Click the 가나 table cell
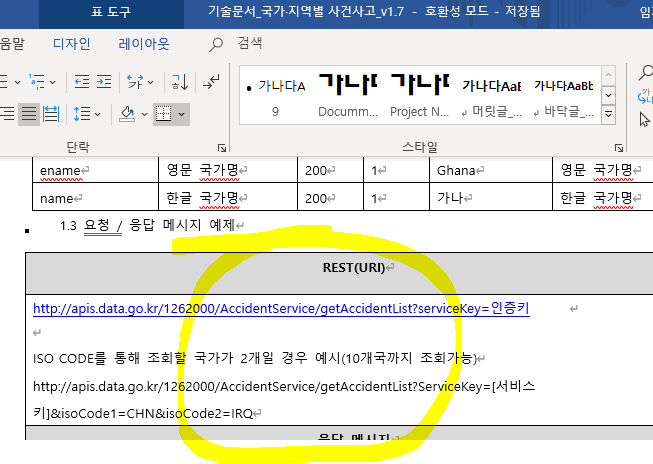 tap(491, 197)
